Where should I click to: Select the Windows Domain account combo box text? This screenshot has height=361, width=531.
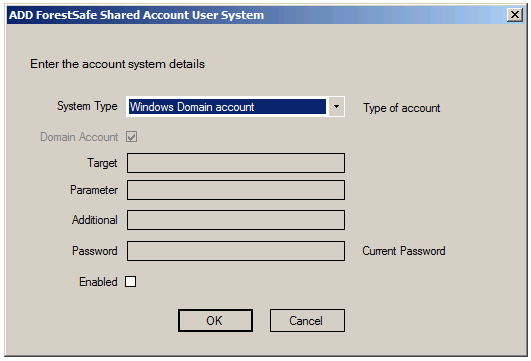point(227,107)
